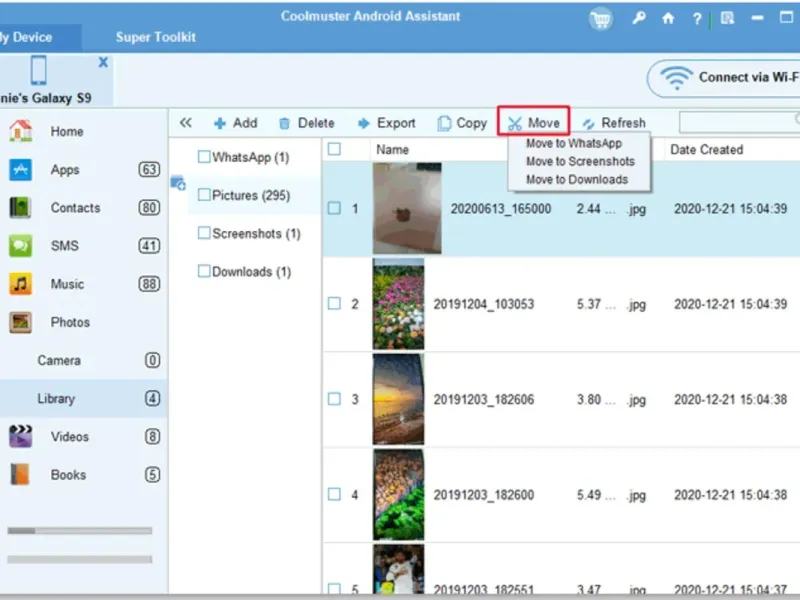Click the Apps count badge 63
800x600 pixels.
point(149,169)
